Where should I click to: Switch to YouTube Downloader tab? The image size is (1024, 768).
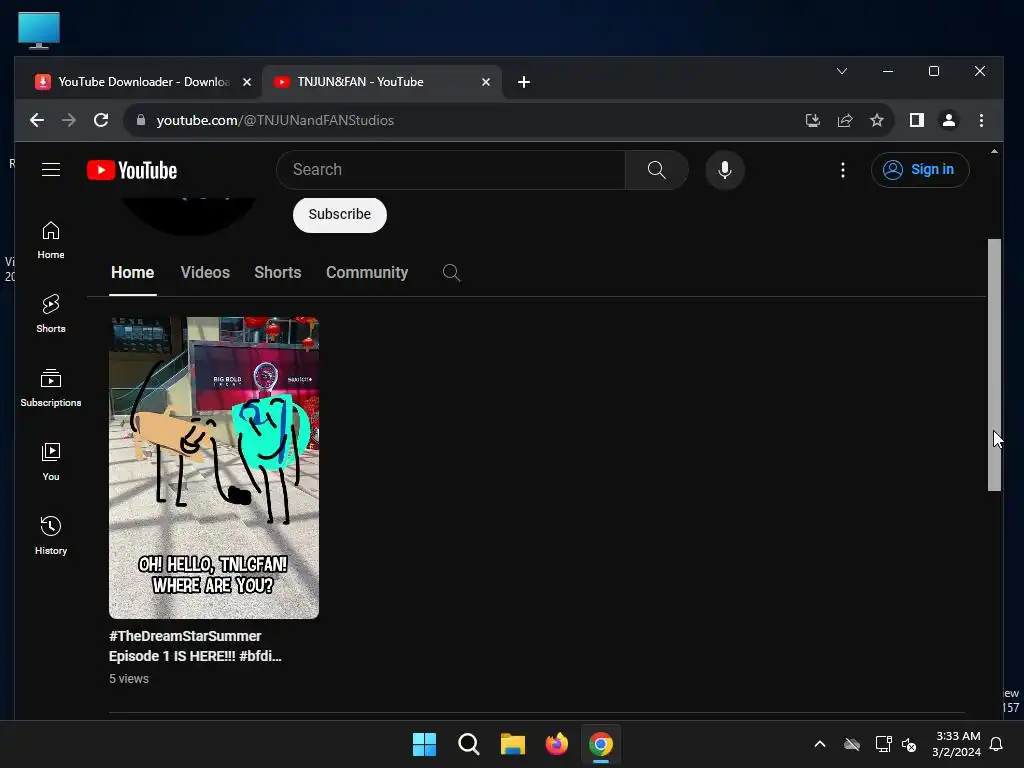132,82
